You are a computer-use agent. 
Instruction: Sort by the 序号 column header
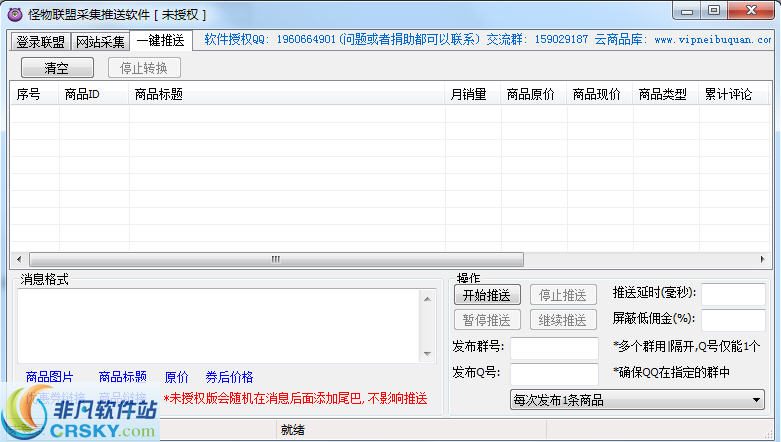point(35,94)
